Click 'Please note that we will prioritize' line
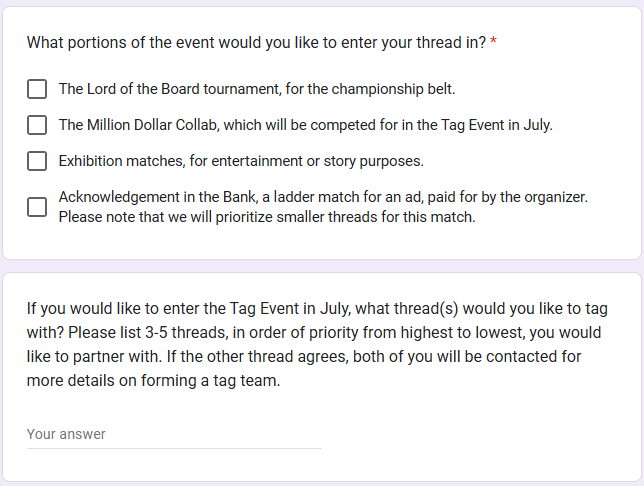 [x=266, y=217]
